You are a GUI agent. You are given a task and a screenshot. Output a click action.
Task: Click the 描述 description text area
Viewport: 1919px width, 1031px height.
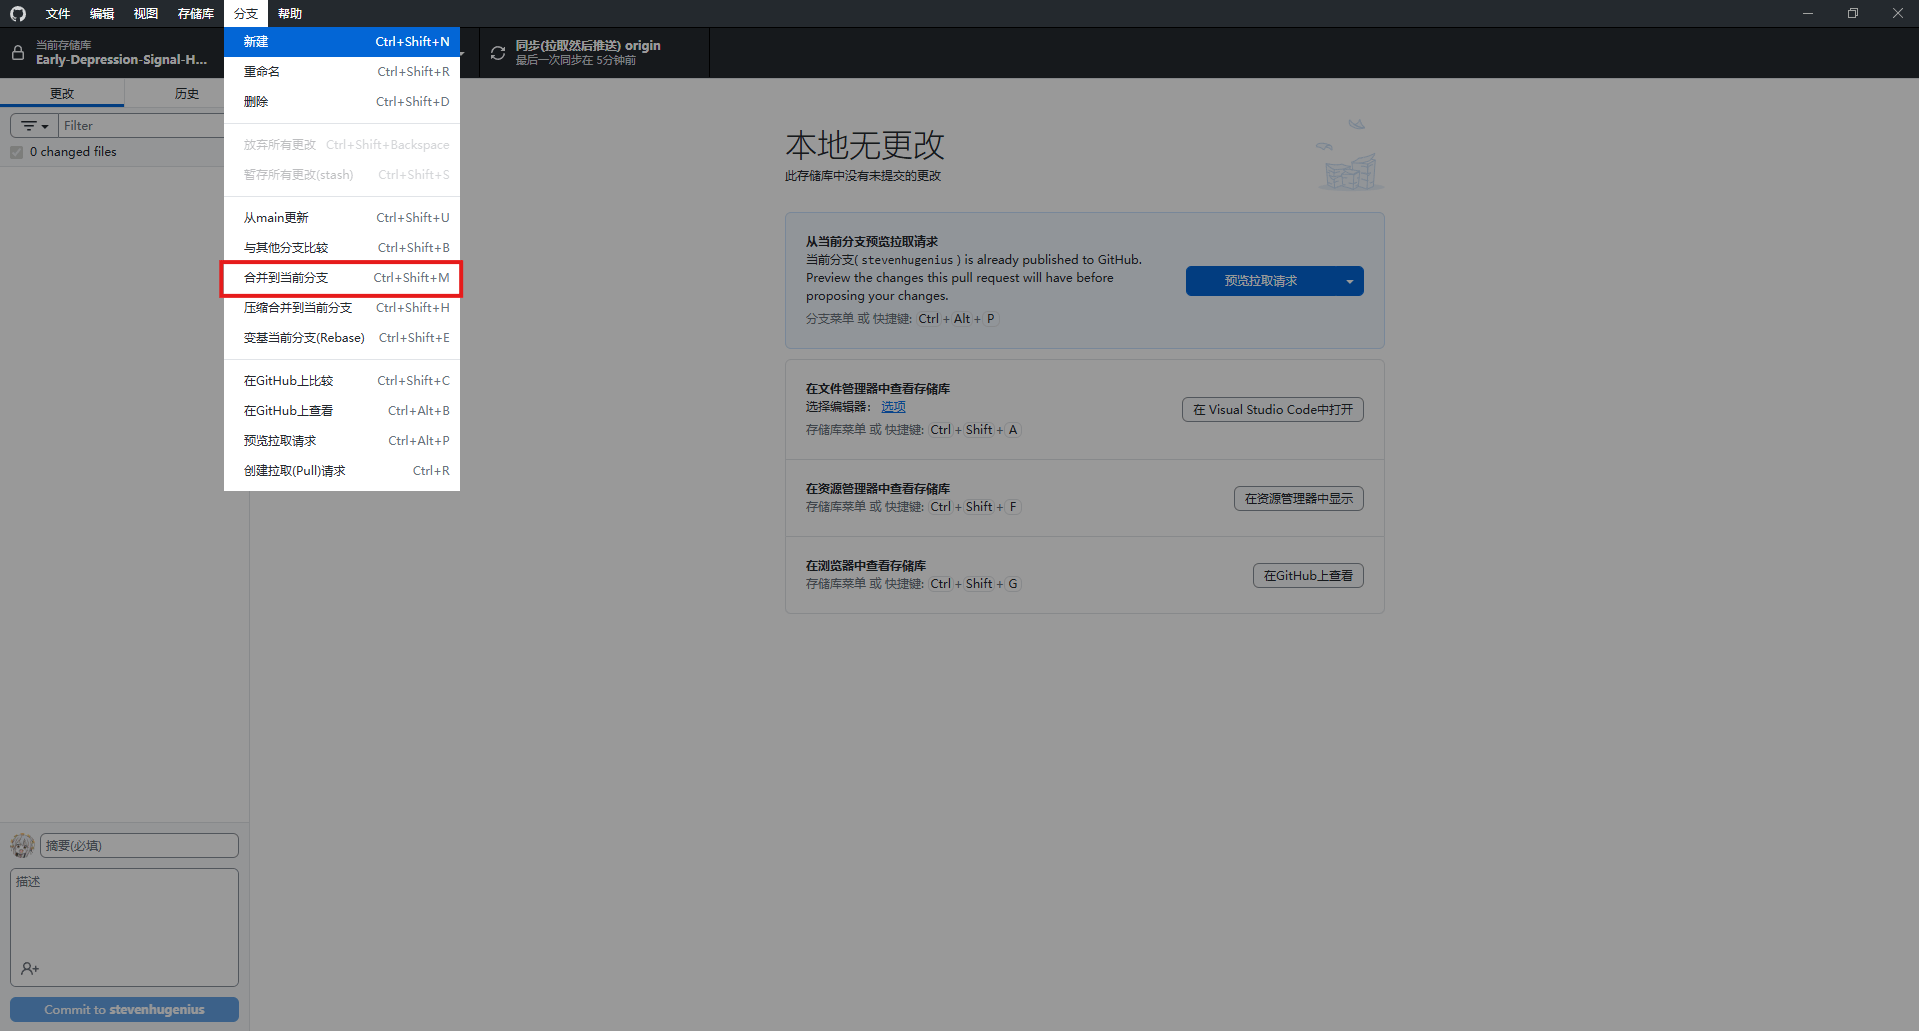124,915
